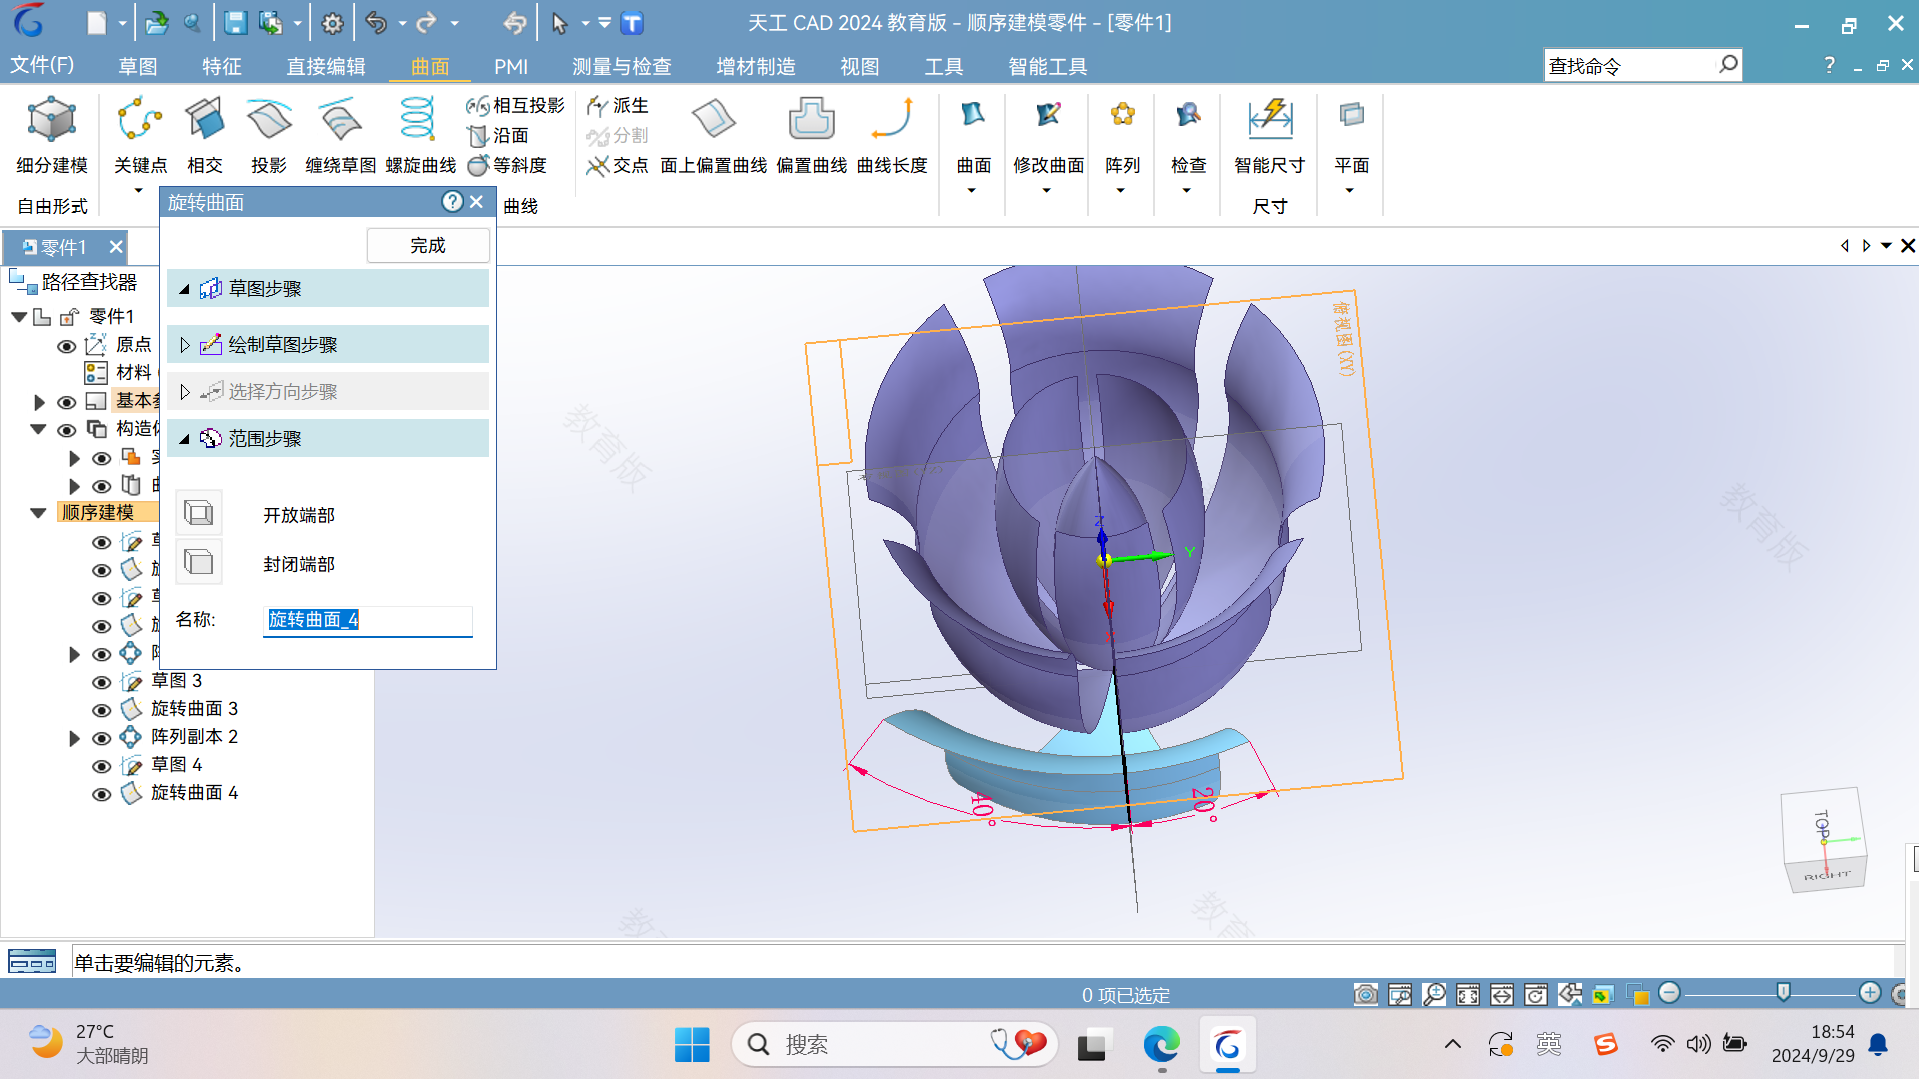Screen dimensions: 1919x1079
Task: Expand the 阵列副本 2 tree node
Action: tap(74, 738)
